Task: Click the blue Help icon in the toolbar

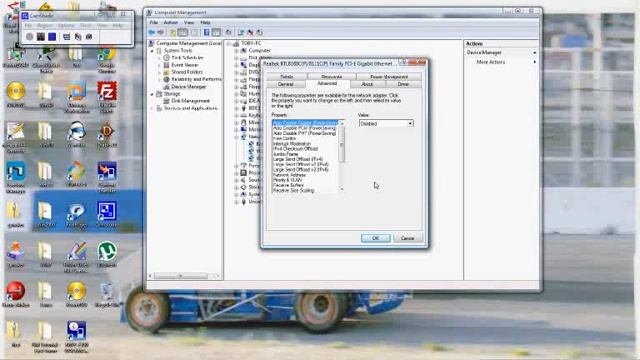Action: tap(207, 32)
